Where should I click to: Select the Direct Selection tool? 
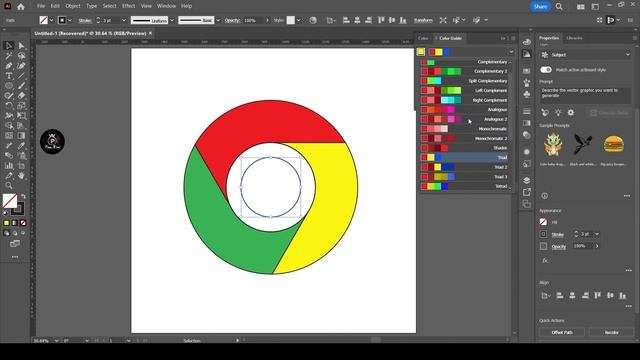pyautogui.click(x=21, y=46)
